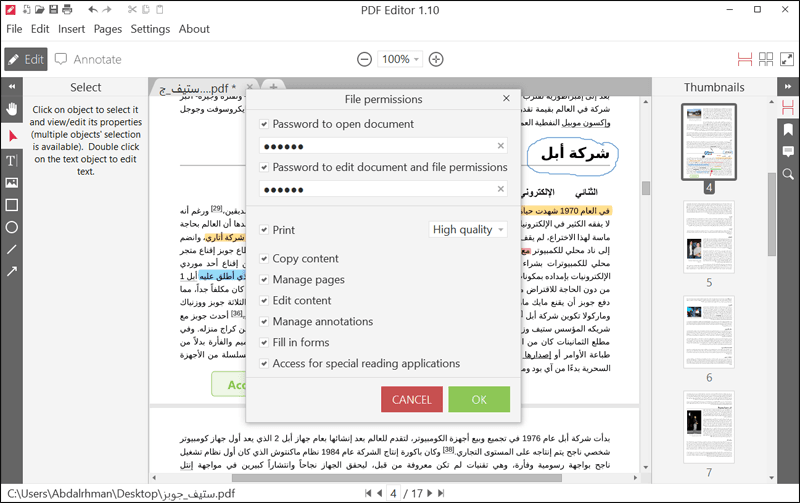Show the page thumbnails side icon
The image size is (800, 503).
pos(788,107)
